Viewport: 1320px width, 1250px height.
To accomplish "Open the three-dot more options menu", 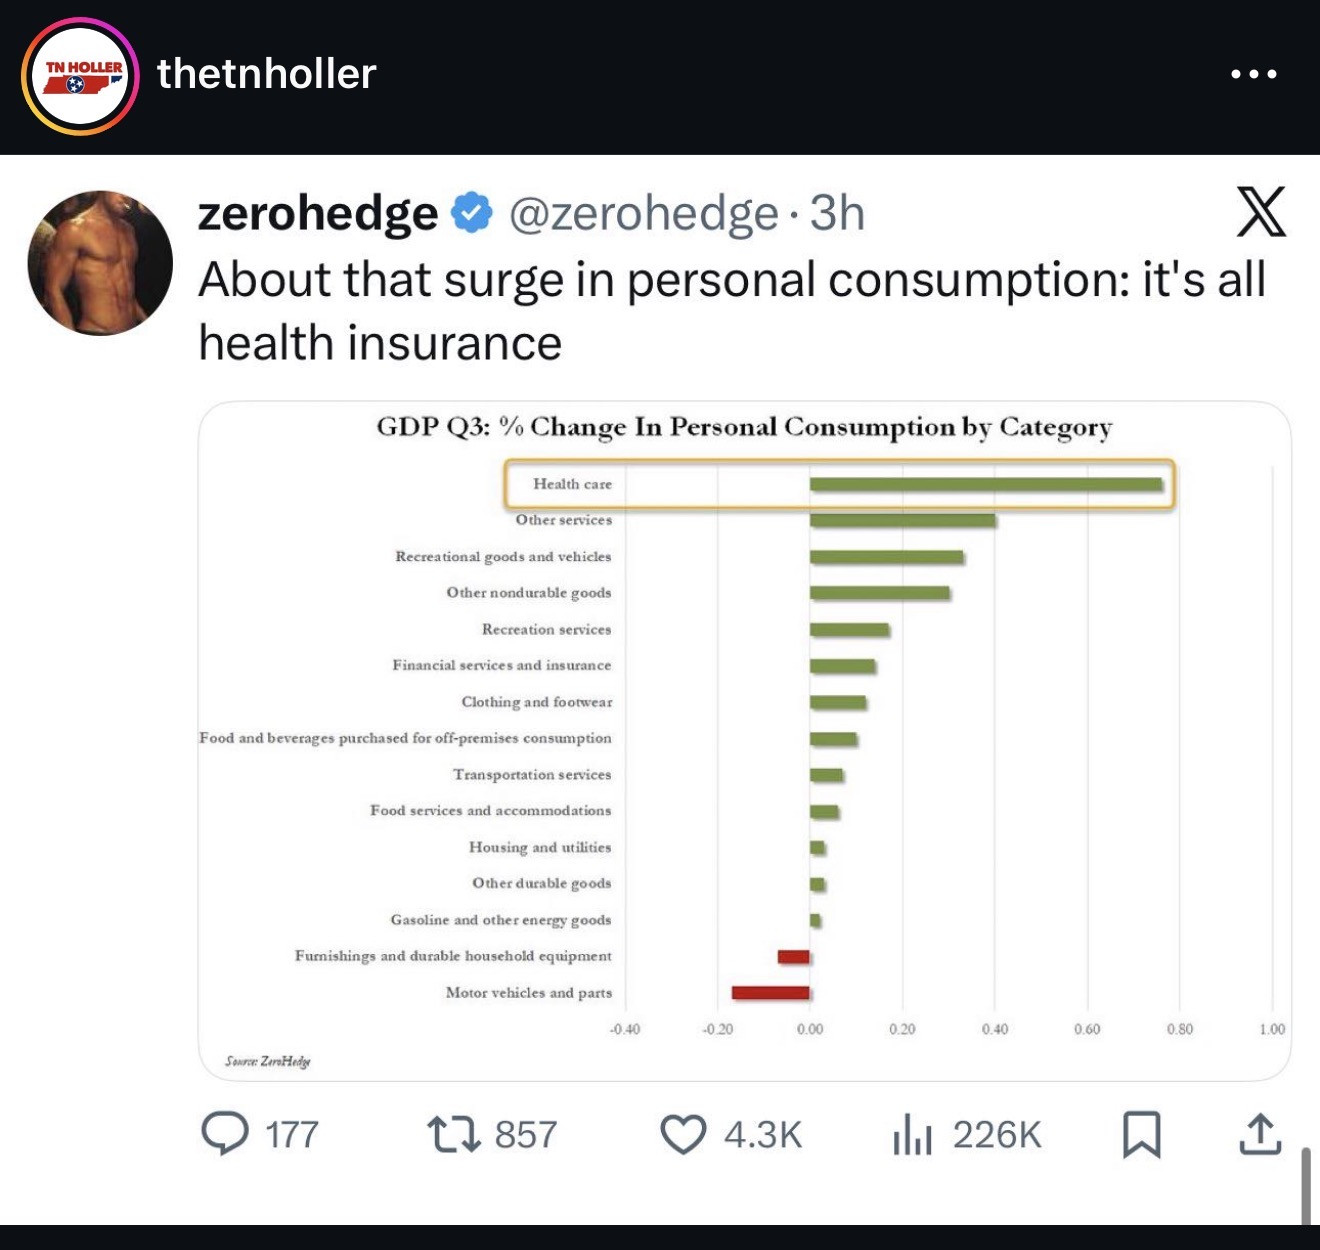I will 1254,74.
